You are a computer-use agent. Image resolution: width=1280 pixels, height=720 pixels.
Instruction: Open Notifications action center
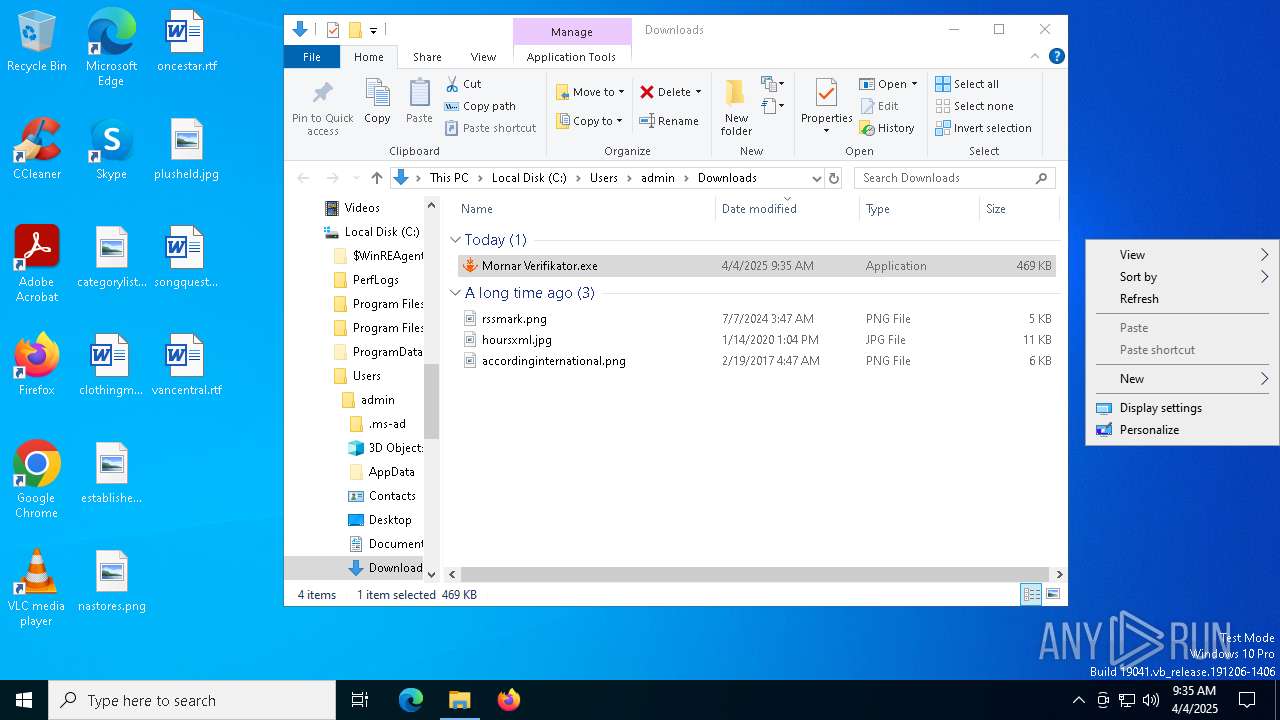tap(1248, 700)
